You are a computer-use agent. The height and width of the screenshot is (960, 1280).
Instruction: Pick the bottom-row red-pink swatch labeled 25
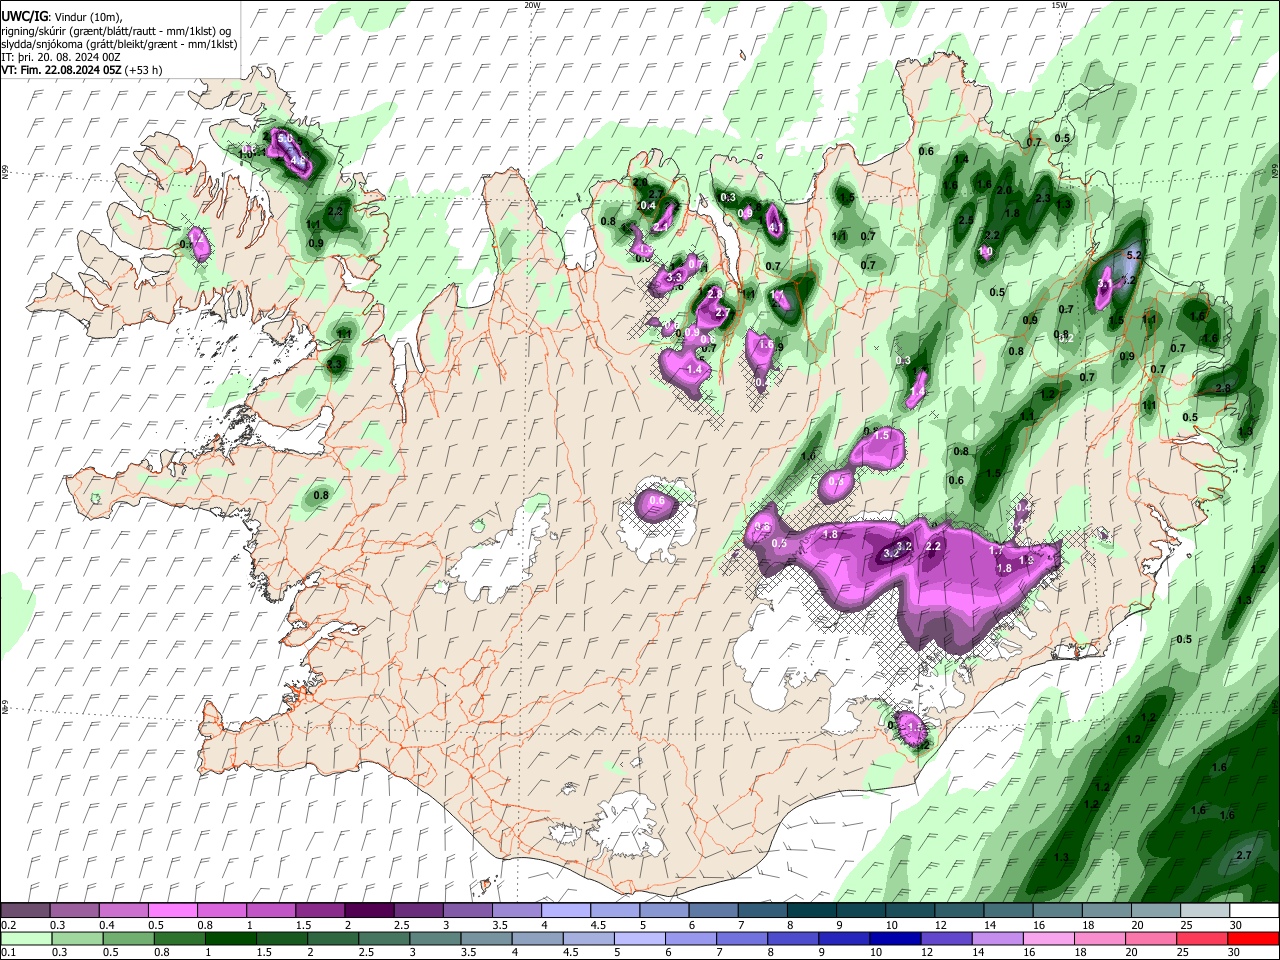click(1202, 939)
